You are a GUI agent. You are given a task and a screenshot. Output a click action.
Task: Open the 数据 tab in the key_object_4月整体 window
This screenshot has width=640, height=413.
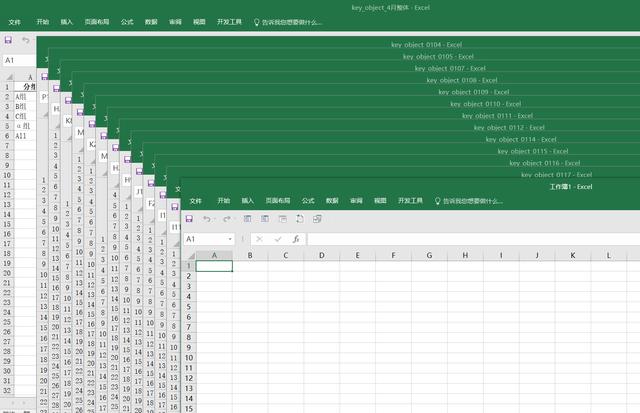[151, 20]
